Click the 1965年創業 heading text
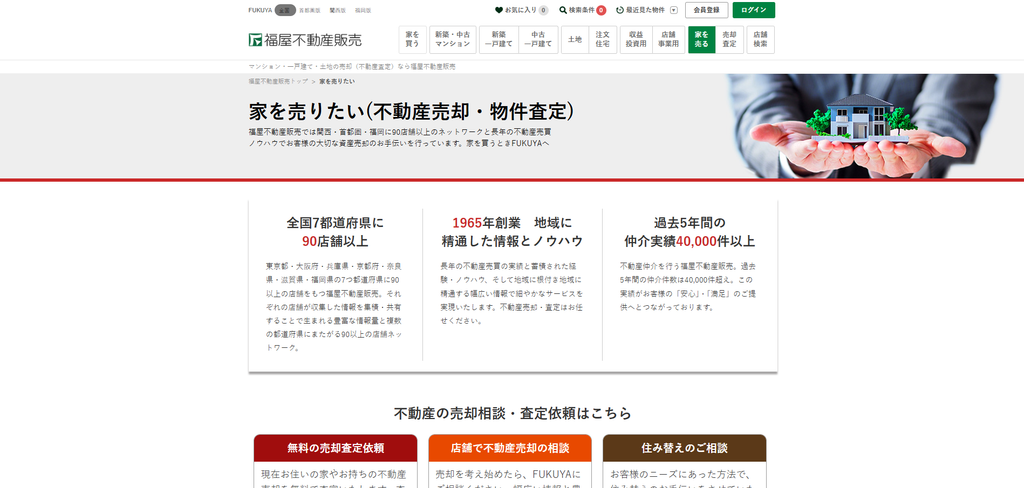 tap(486, 222)
